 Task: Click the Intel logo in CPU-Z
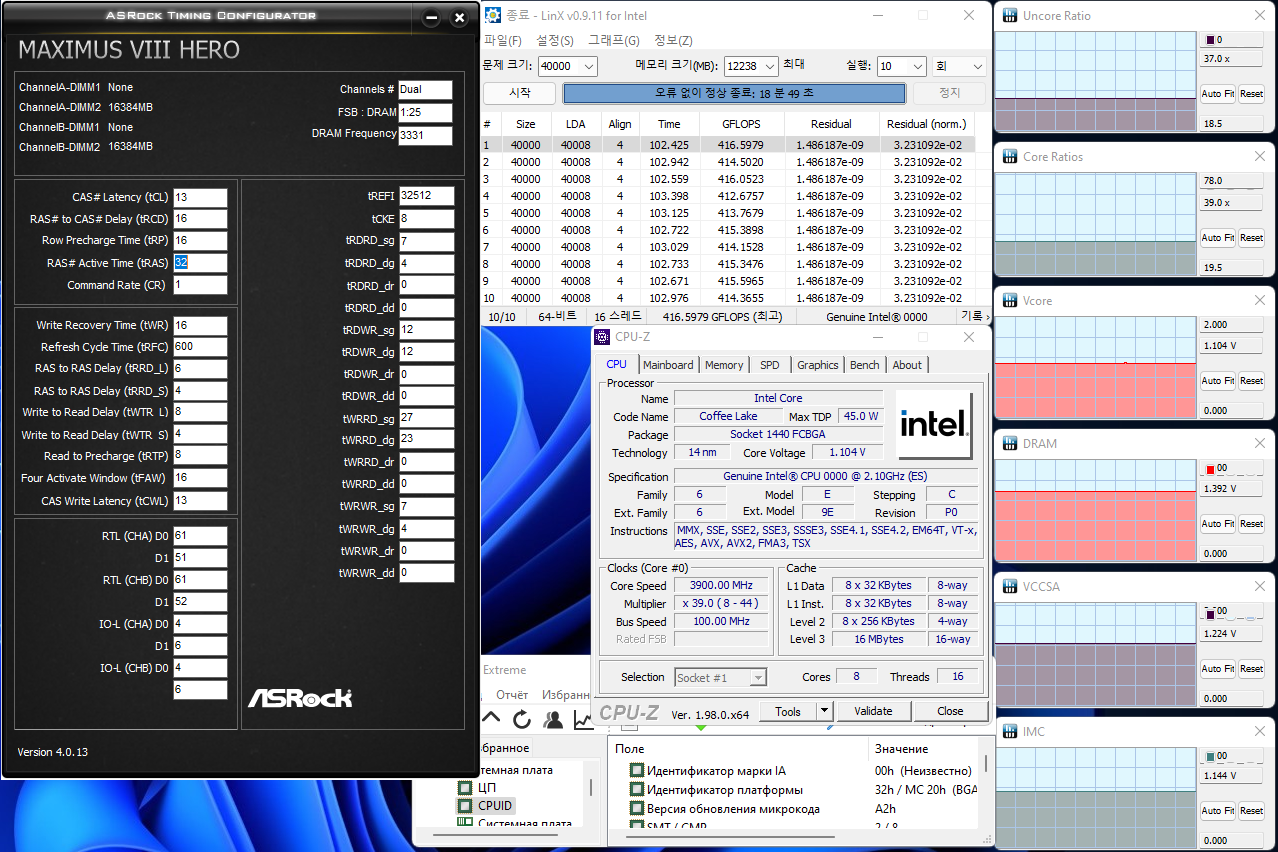[934, 423]
